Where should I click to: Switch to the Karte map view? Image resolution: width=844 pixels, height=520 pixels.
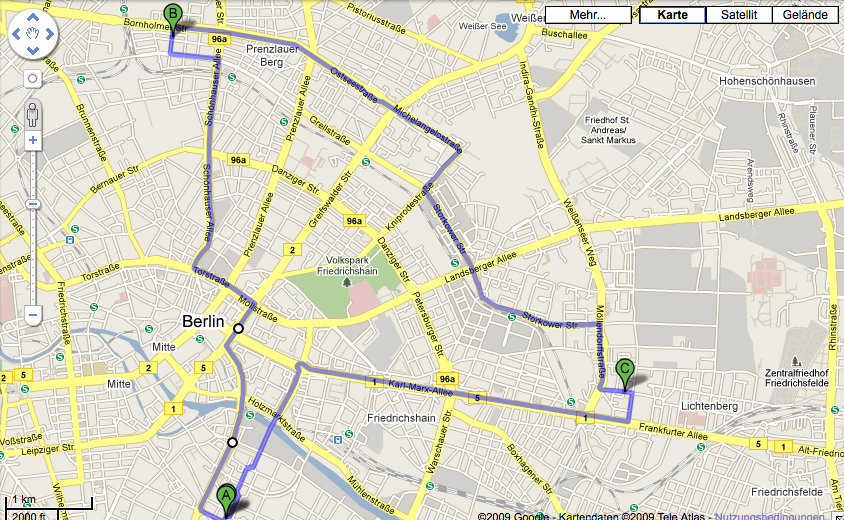click(x=672, y=15)
